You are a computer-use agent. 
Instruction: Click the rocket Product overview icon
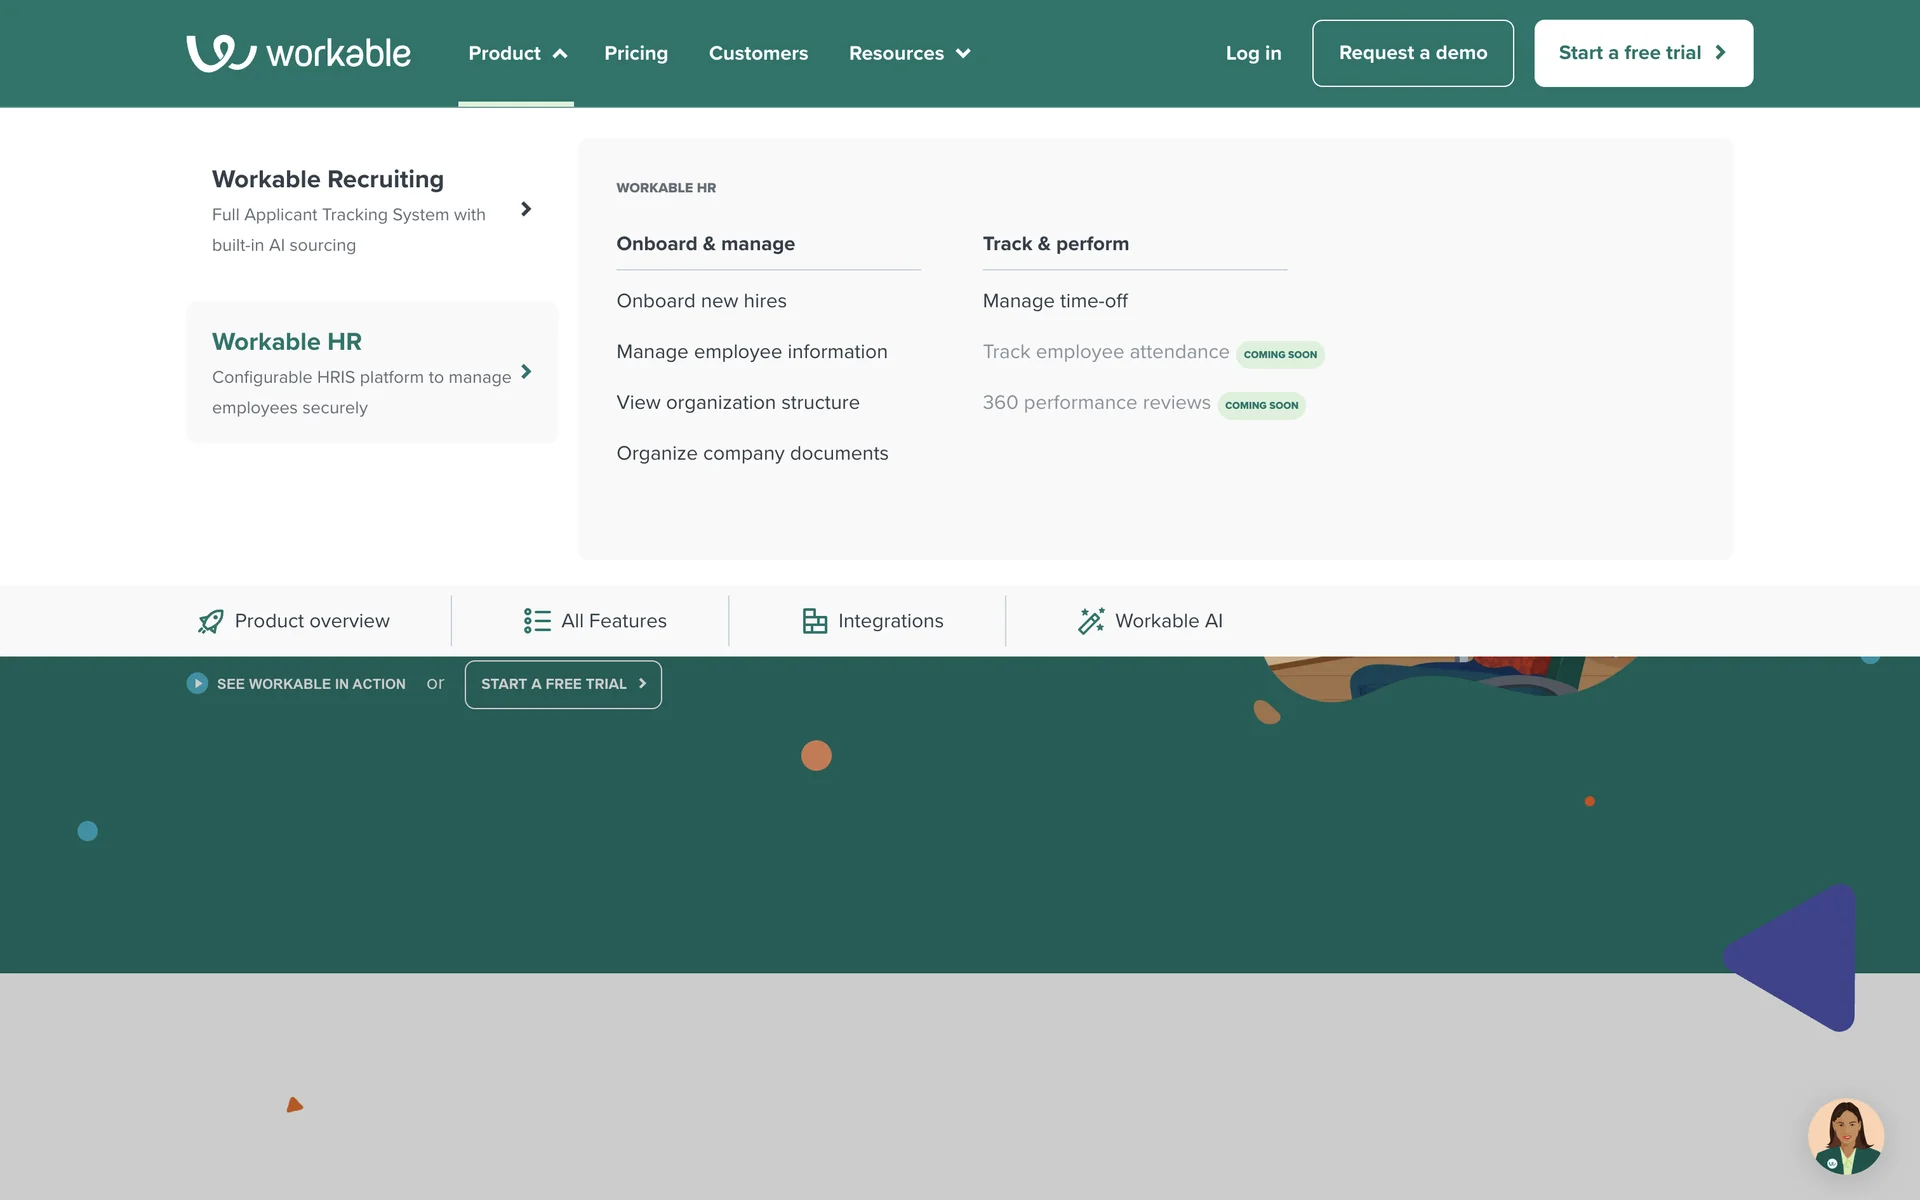click(211, 621)
